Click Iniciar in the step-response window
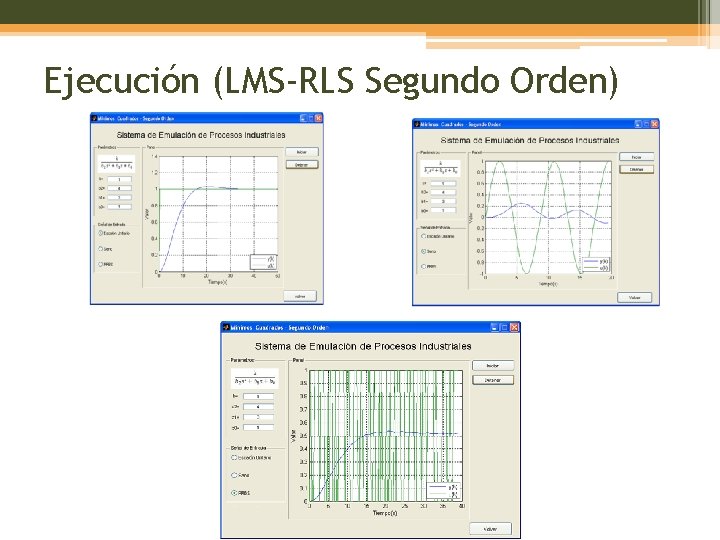The width and height of the screenshot is (720, 540). point(302,152)
